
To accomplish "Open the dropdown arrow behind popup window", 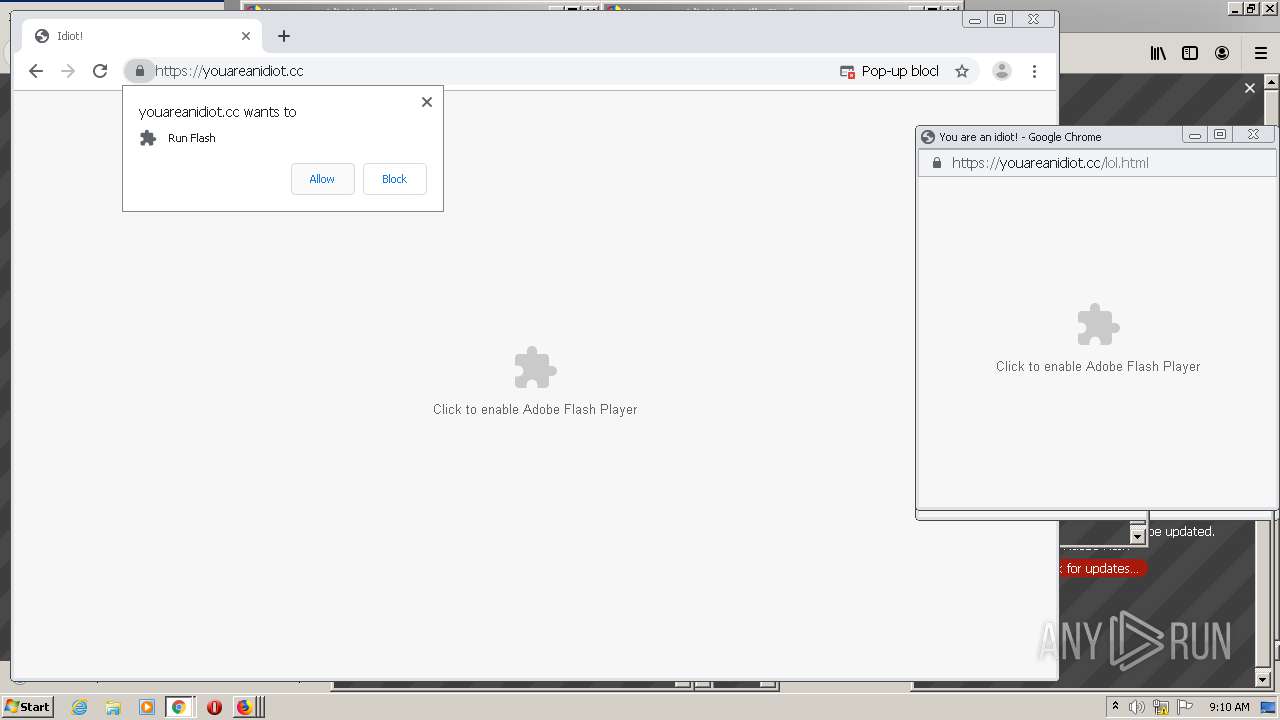I will point(1137,536).
